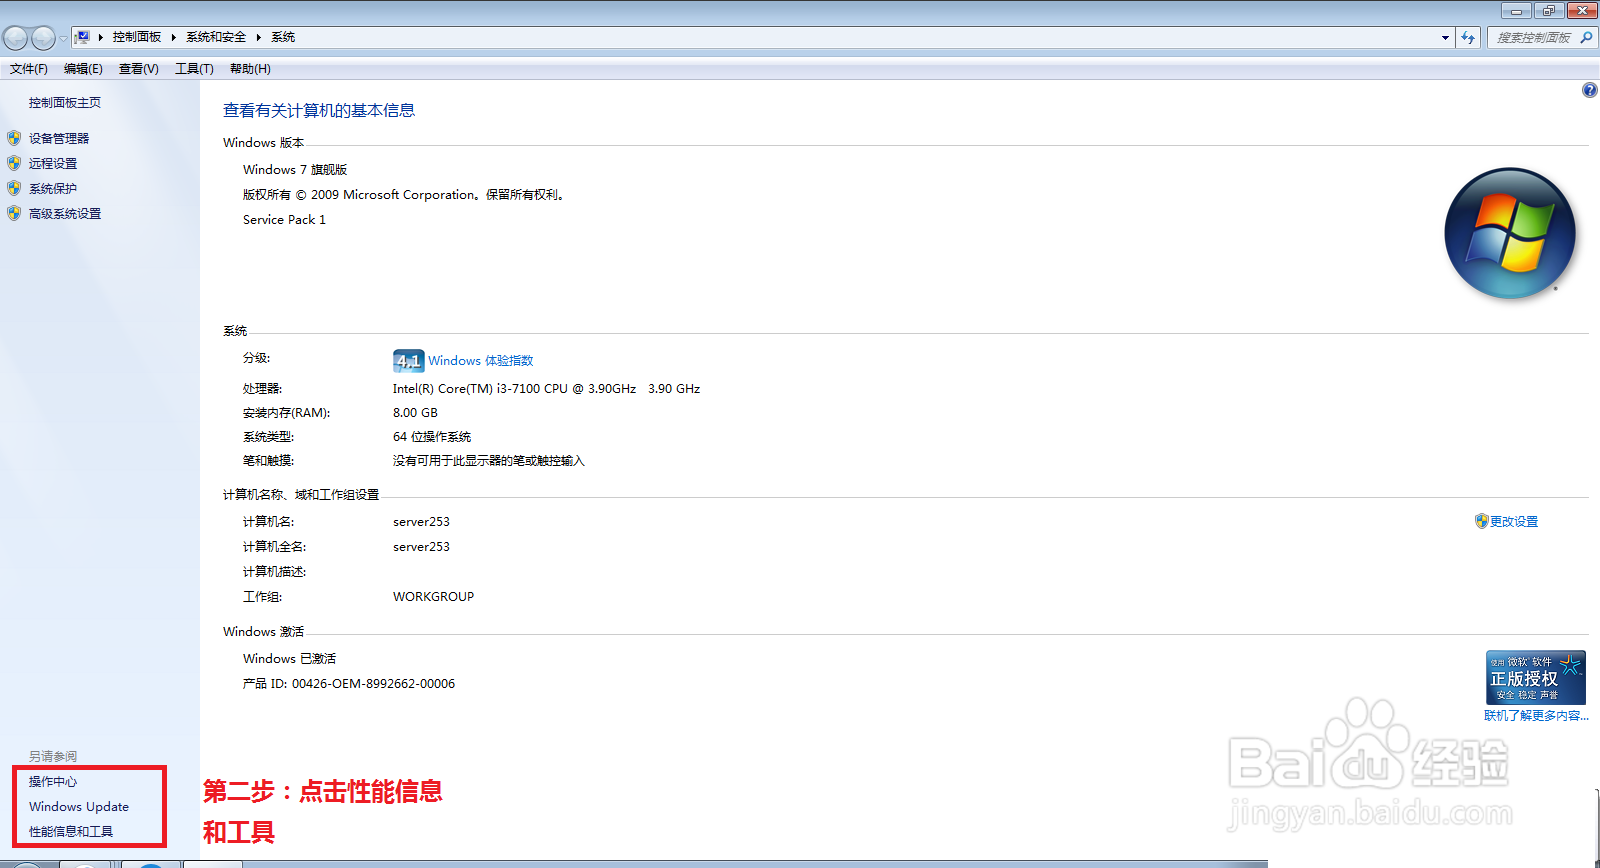
Task: Click the shield icon next to 远程设置
Action: [x=14, y=163]
